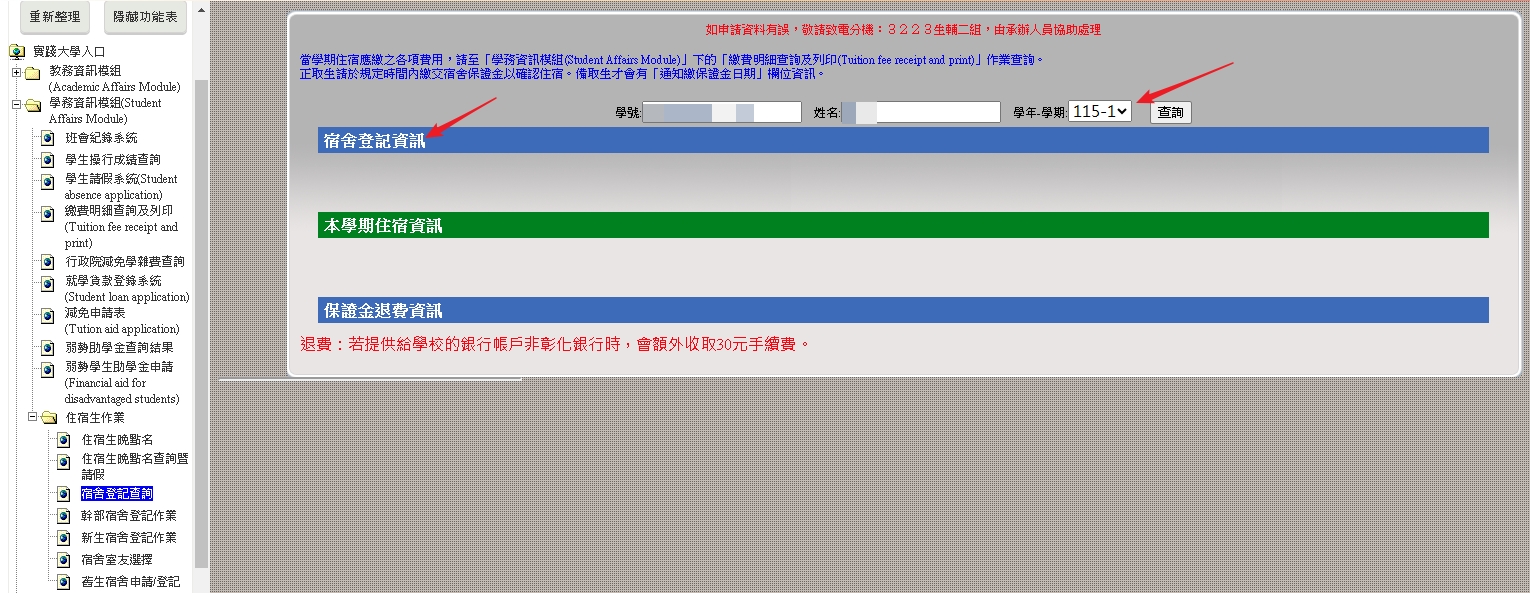1530x593 pixels.
Task: Collapse the 住宿生作業 folder
Action: 32,417
